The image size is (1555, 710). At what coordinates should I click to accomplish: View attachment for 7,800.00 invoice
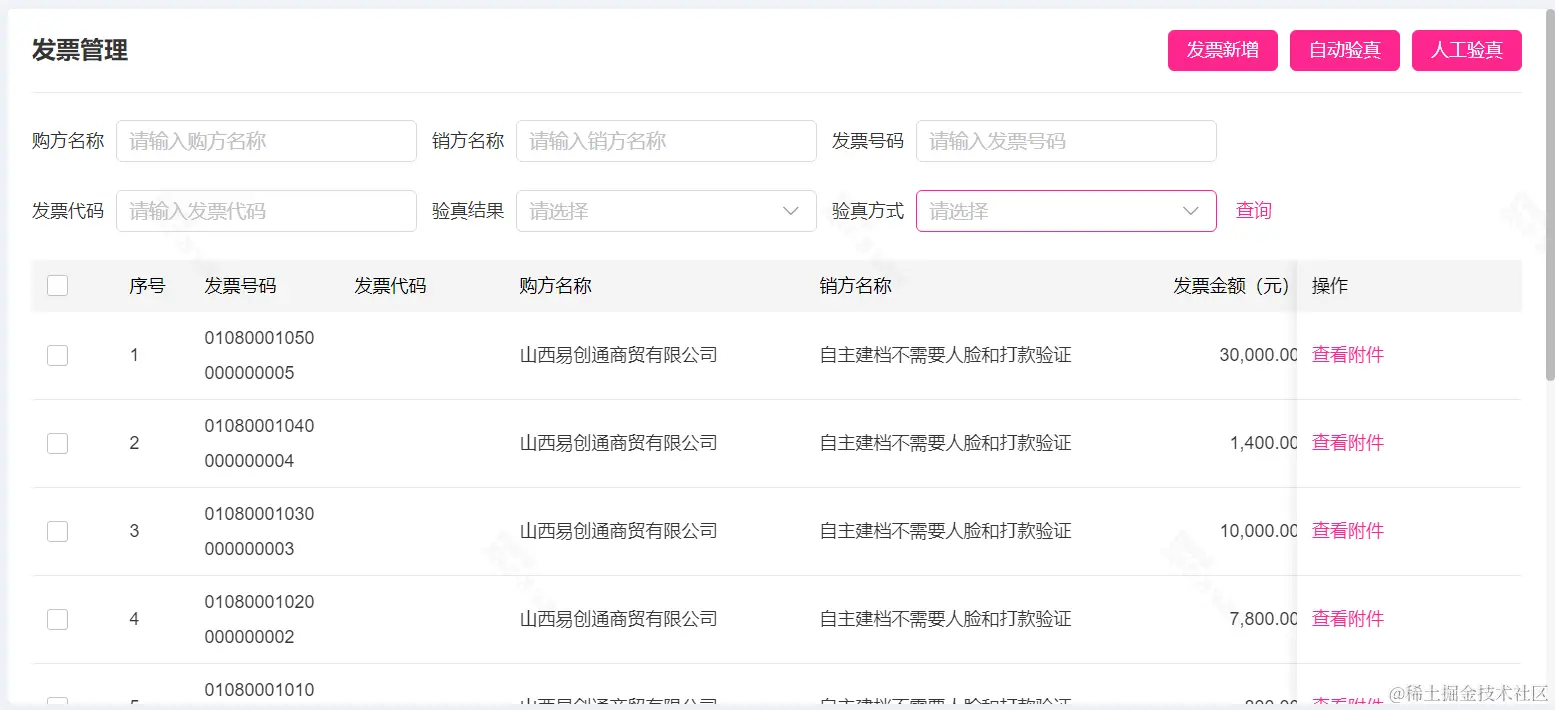click(1348, 619)
